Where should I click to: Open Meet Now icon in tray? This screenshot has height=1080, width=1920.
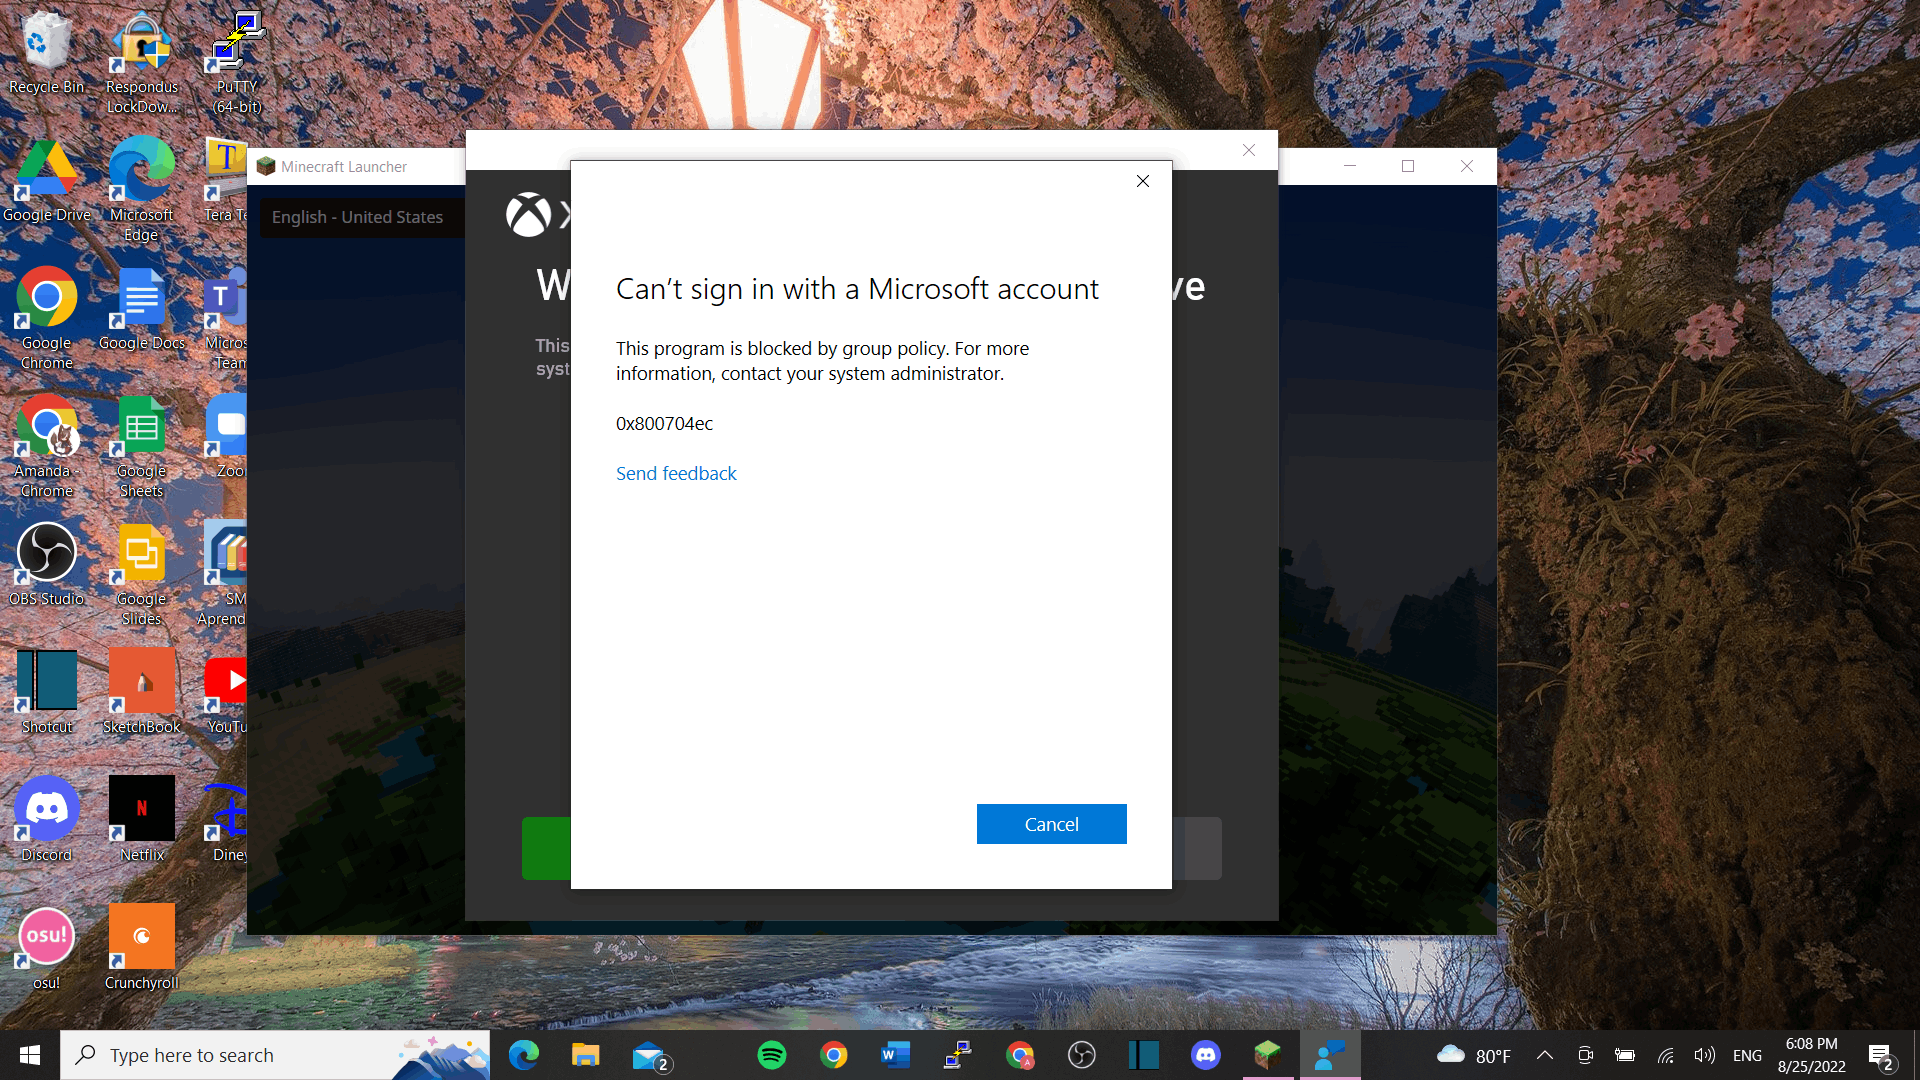pyautogui.click(x=1585, y=1055)
